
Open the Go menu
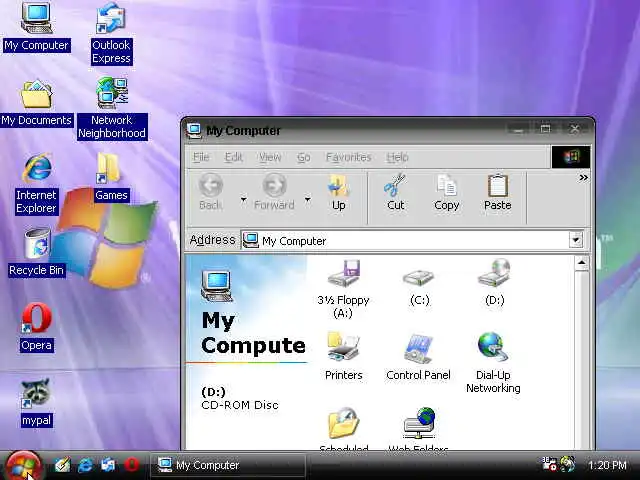(303, 157)
